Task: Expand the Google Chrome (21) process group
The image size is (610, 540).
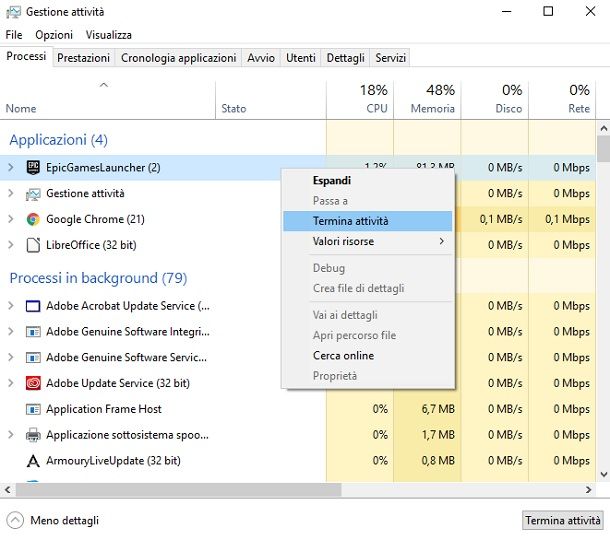Action: click(x=11, y=219)
